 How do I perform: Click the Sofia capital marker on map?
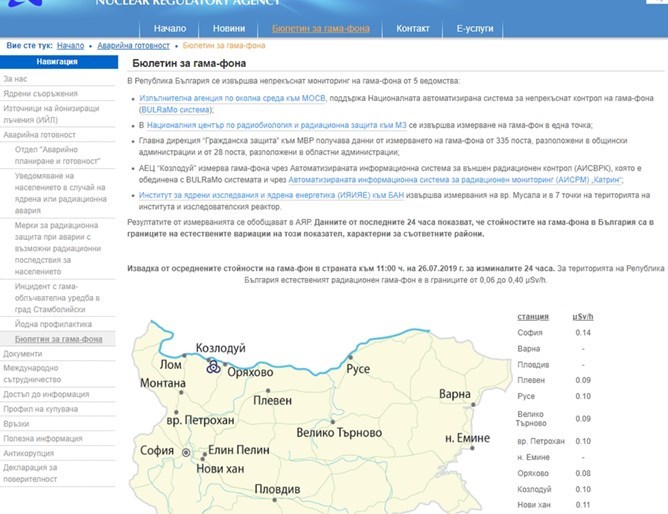[185, 453]
